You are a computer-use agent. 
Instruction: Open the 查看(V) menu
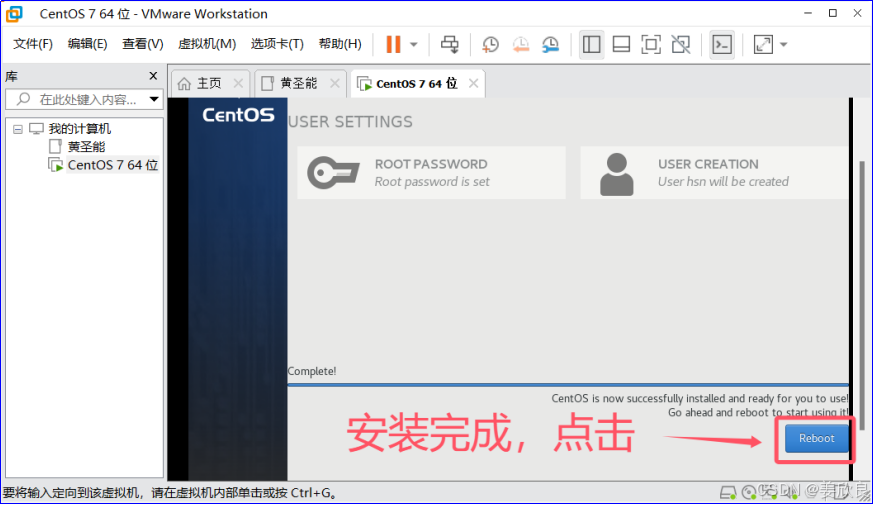click(x=143, y=44)
